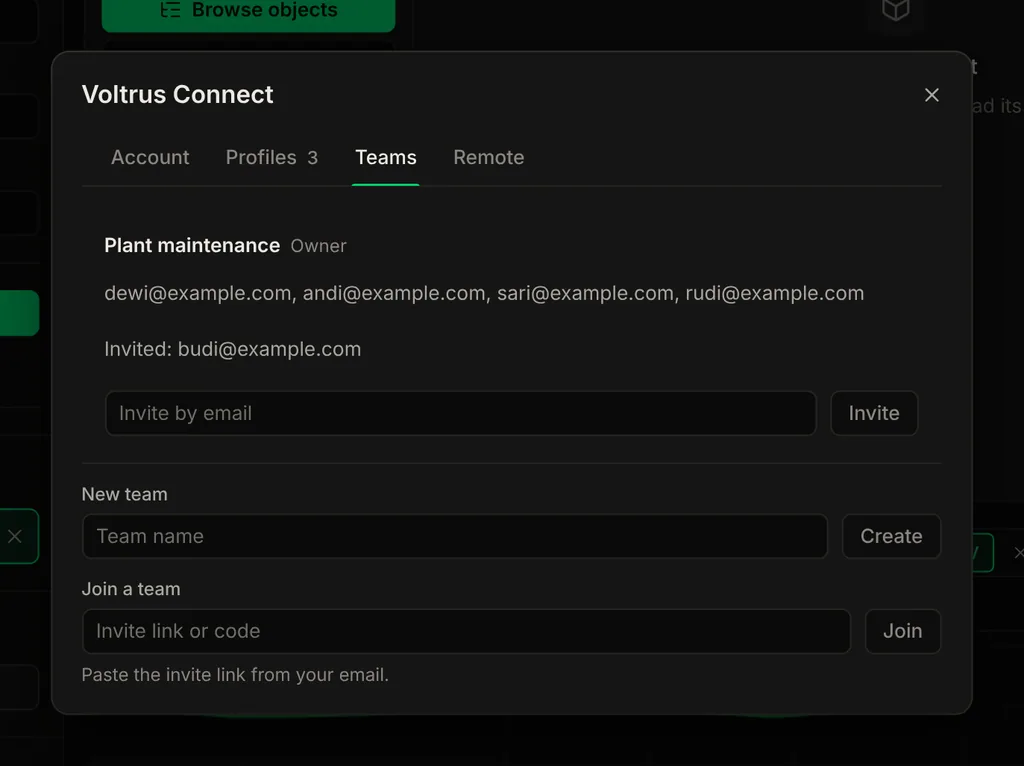
Task: Click the Invite by email field
Action: [x=460, y=413]
